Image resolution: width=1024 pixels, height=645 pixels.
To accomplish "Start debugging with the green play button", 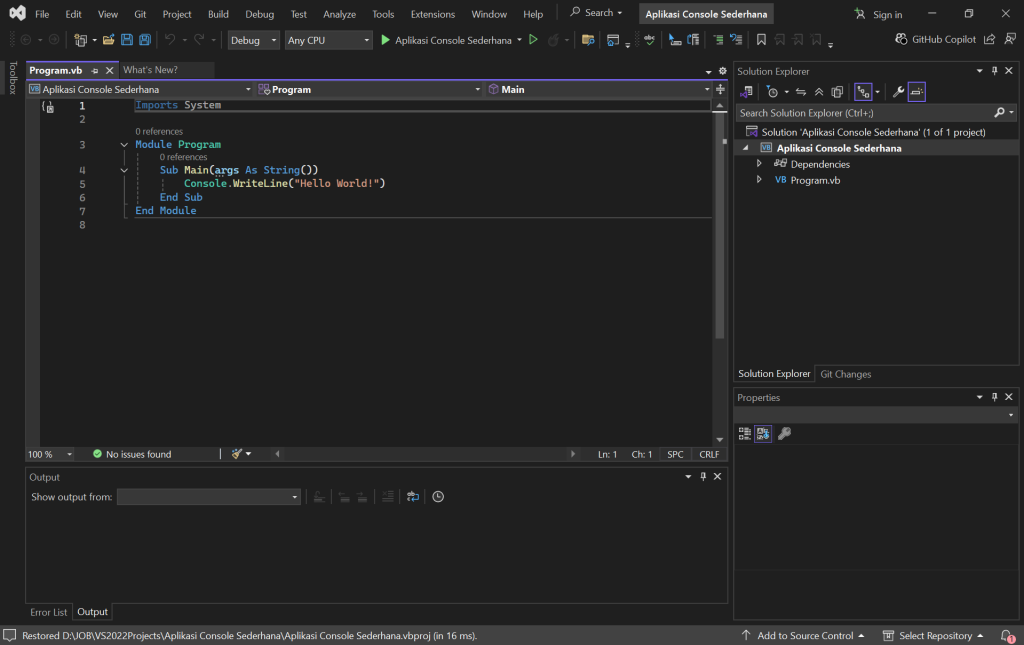I will tap(385, 40).
